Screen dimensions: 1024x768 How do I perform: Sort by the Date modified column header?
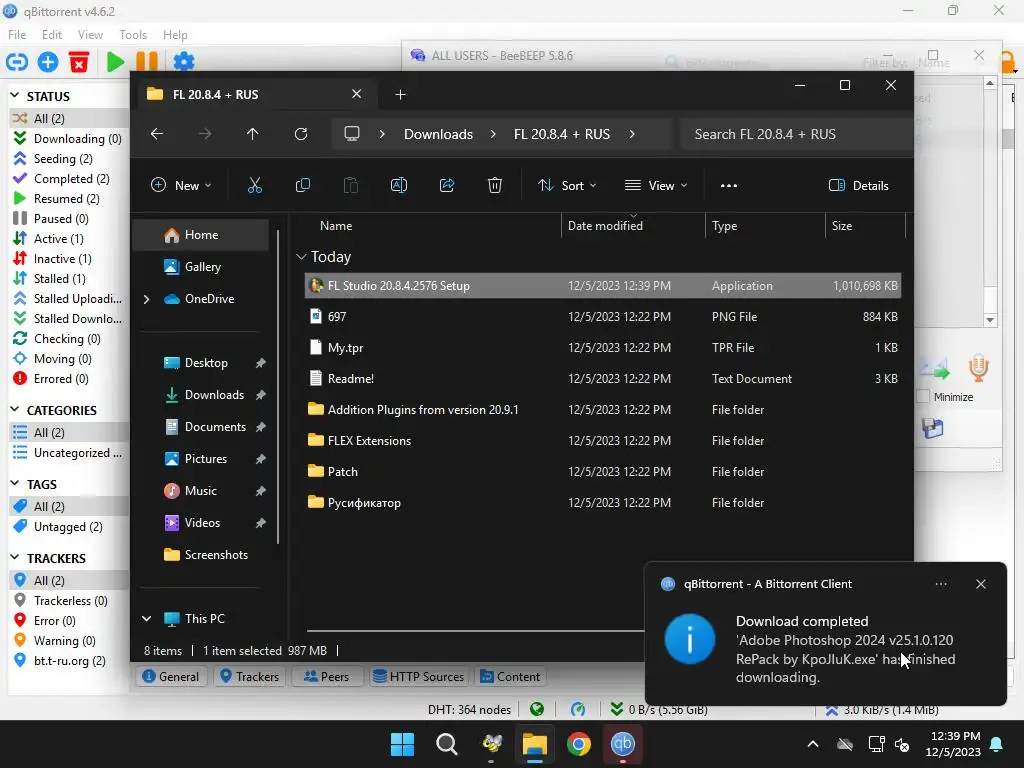(632, 226)
